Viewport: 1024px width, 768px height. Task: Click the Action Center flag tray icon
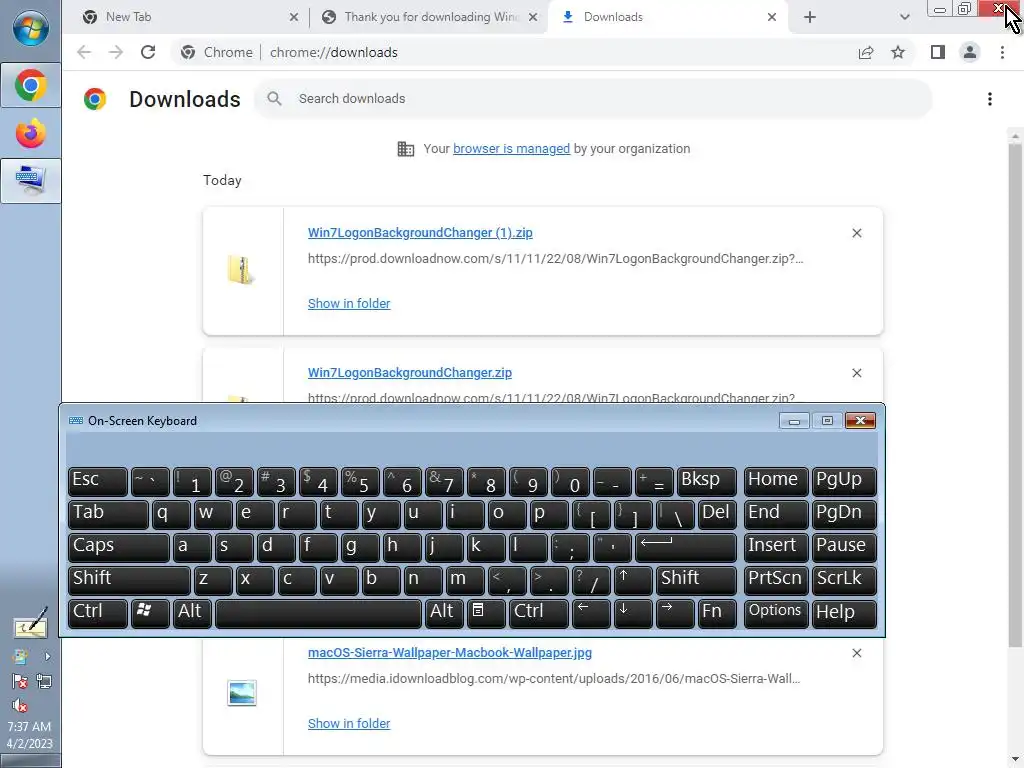(x=20, y=682)
